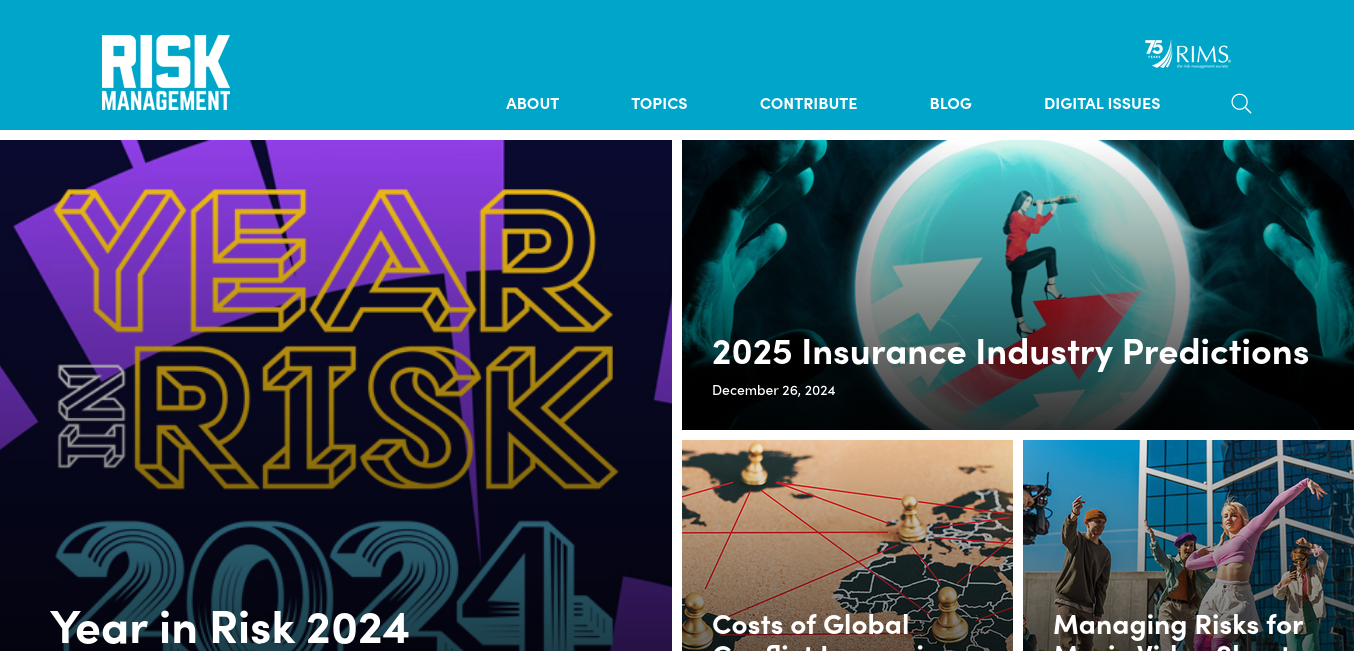Open the About menu
Screen dimensions: 1366x651
click(x=532, y=103)
